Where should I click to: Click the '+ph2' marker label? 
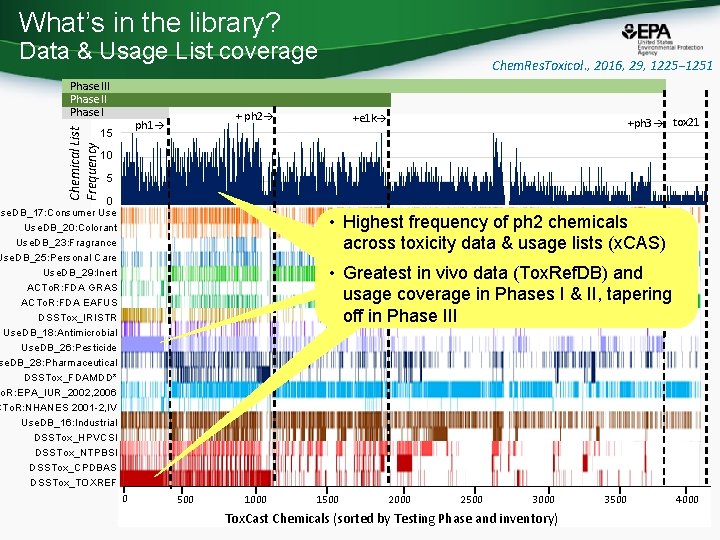click(254, 117)
